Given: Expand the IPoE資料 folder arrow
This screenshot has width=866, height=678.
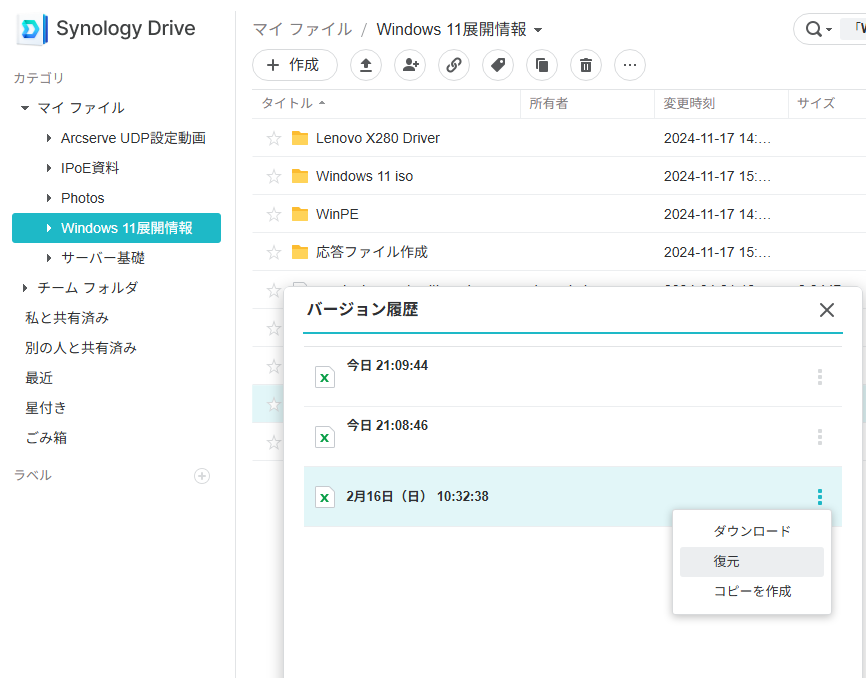Looking at the screenshot, I should [49, 168].
